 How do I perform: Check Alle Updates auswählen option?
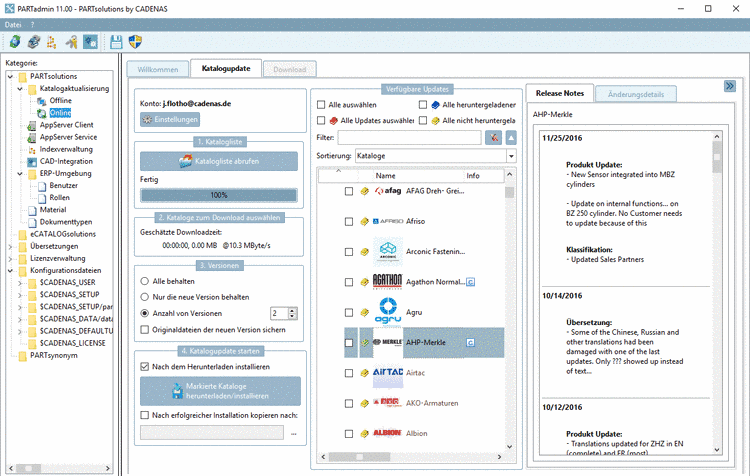click(x=321, y=121)
